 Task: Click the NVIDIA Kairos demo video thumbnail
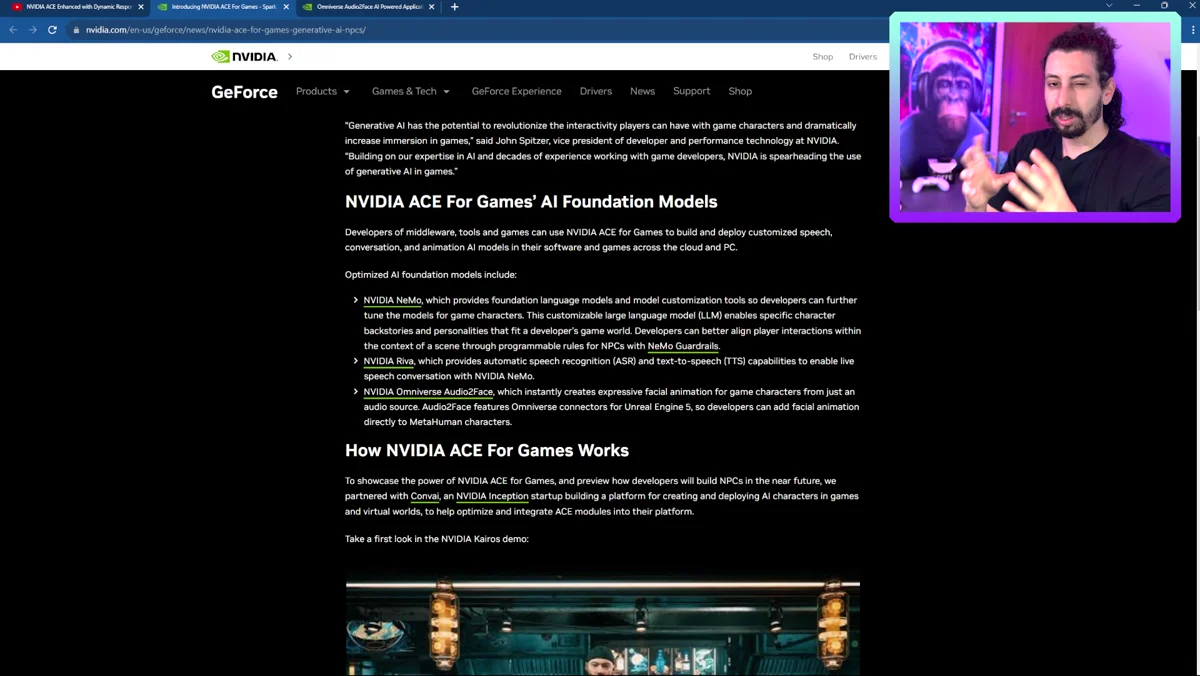[x=603, y=625]
